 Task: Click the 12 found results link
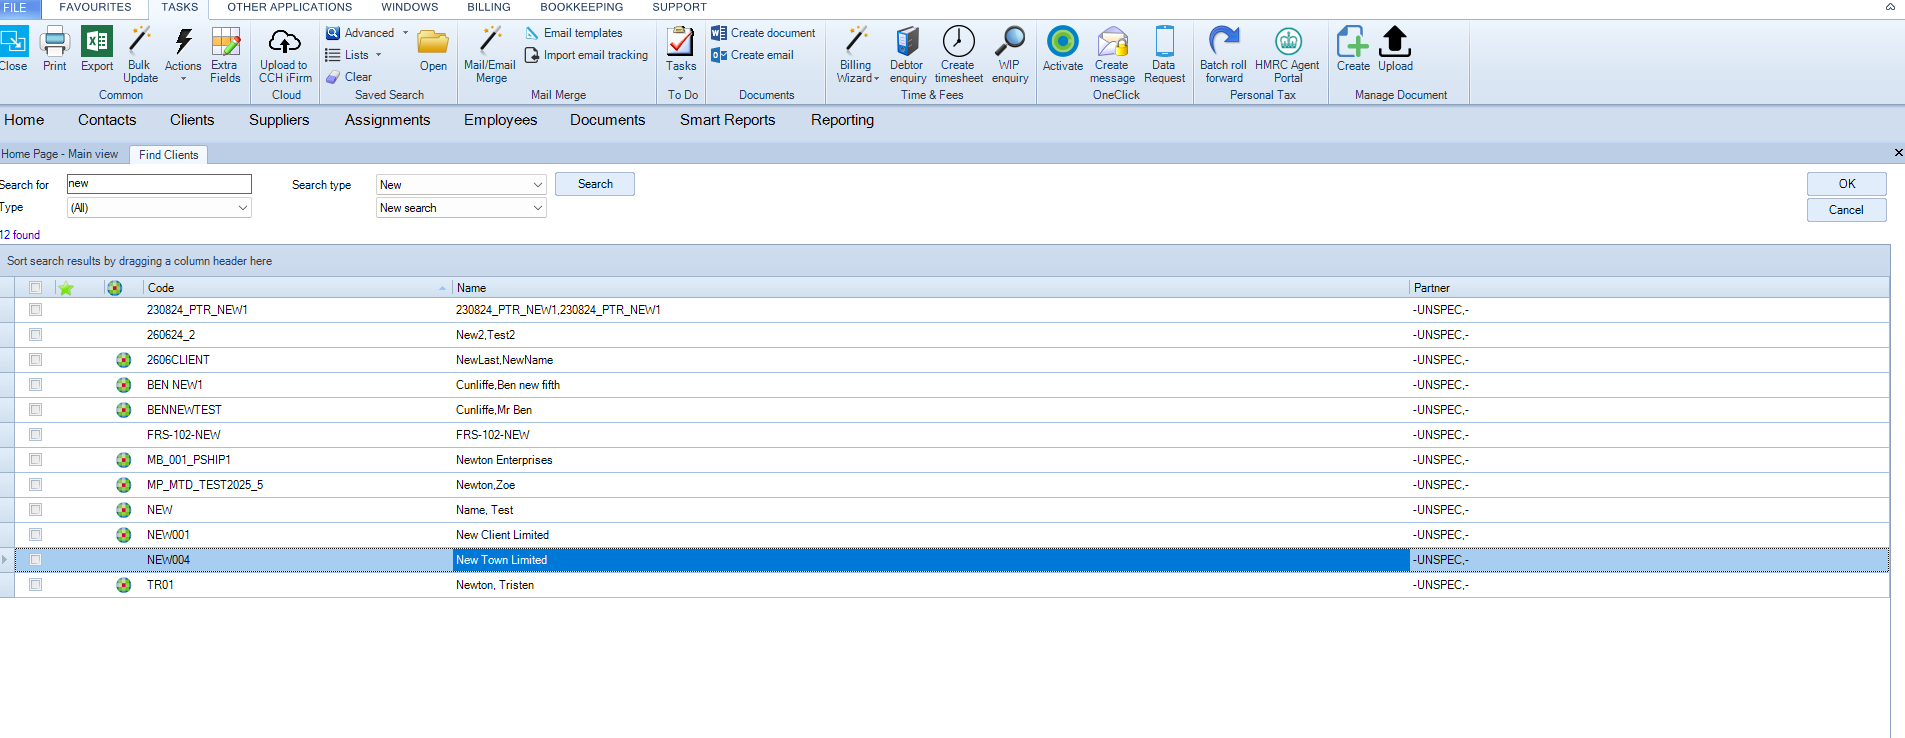[20, 235]
